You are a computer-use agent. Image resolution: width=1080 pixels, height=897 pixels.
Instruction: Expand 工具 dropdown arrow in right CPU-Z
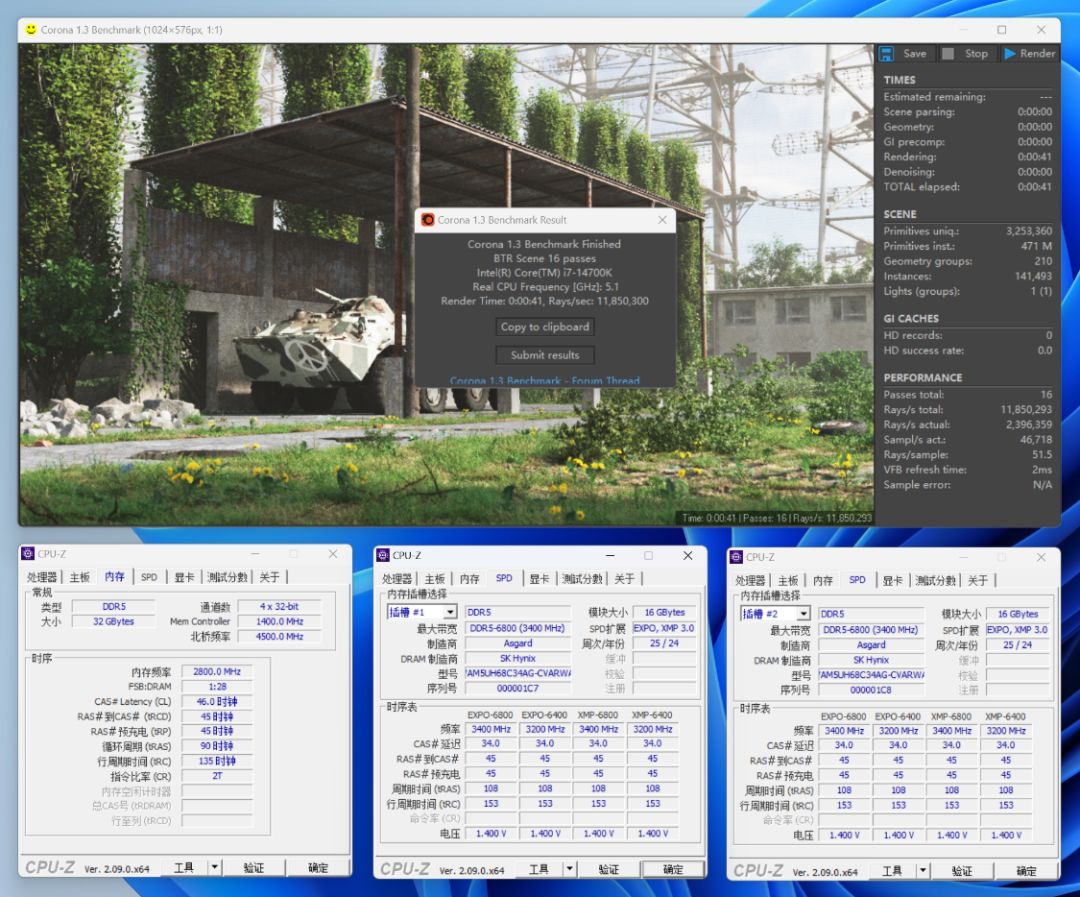(923, 871)
